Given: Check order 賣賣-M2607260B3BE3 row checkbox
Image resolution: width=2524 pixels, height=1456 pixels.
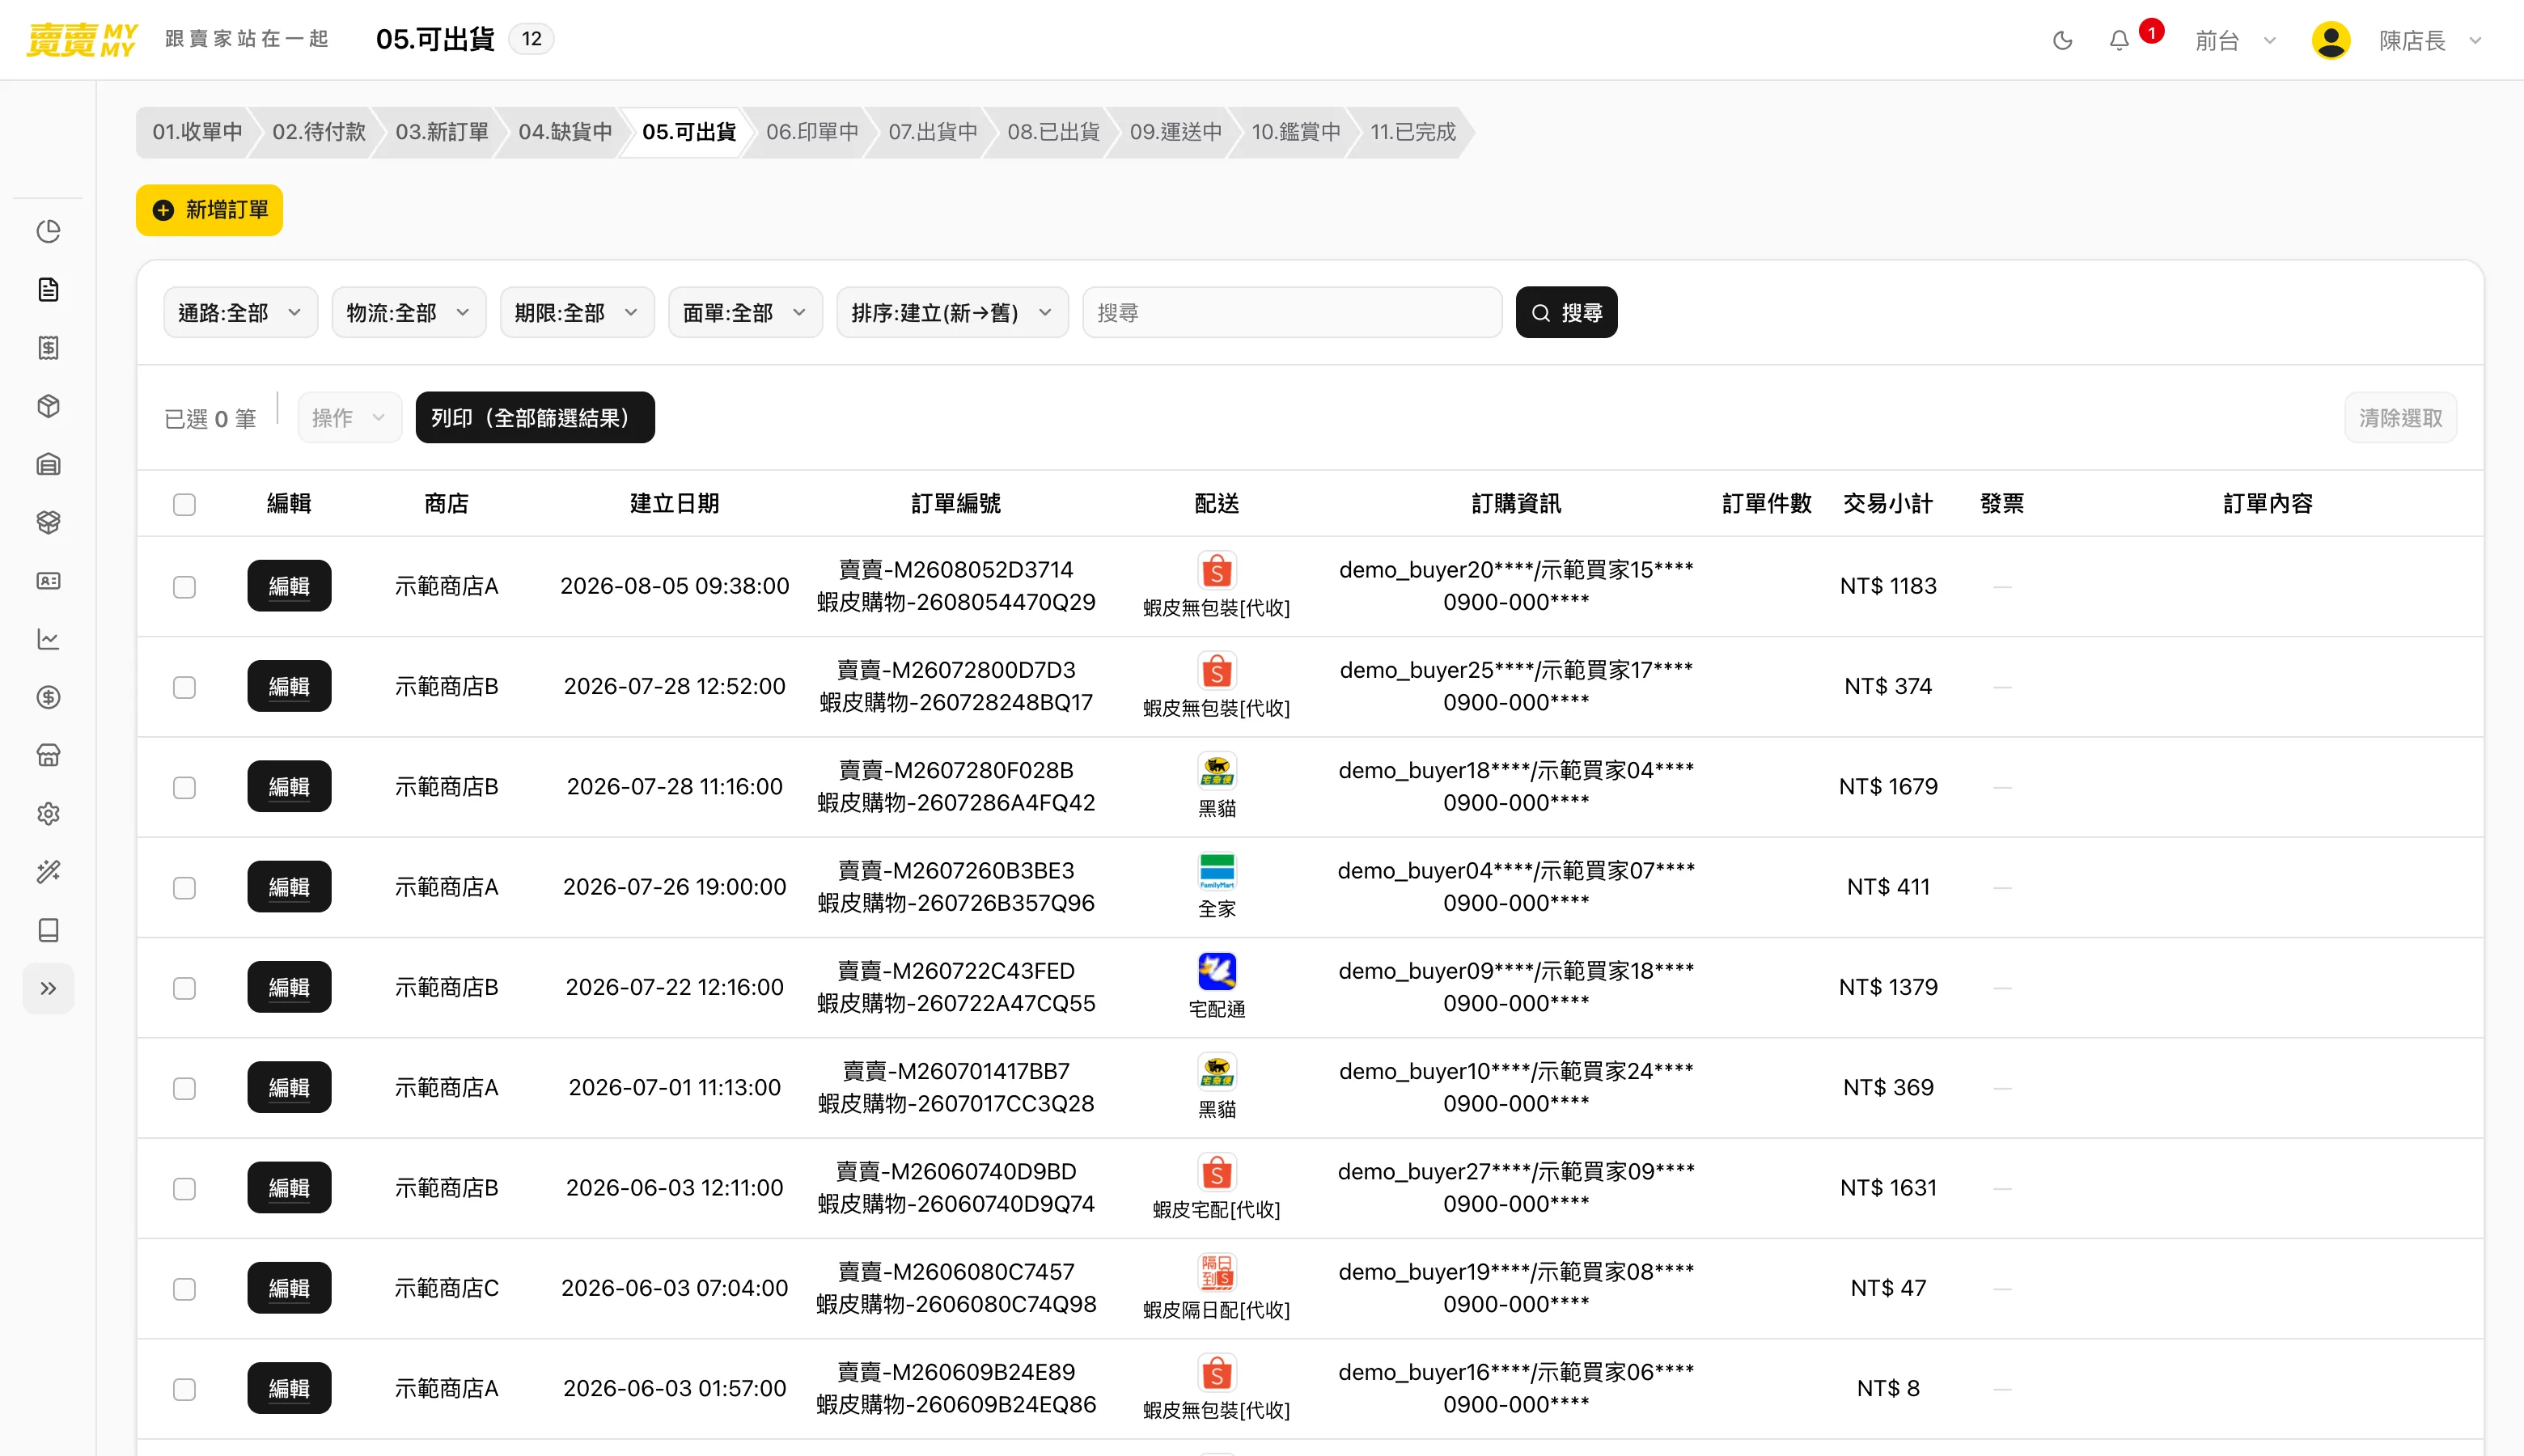Looking at the screenshot, I should [x=184, y=888].
